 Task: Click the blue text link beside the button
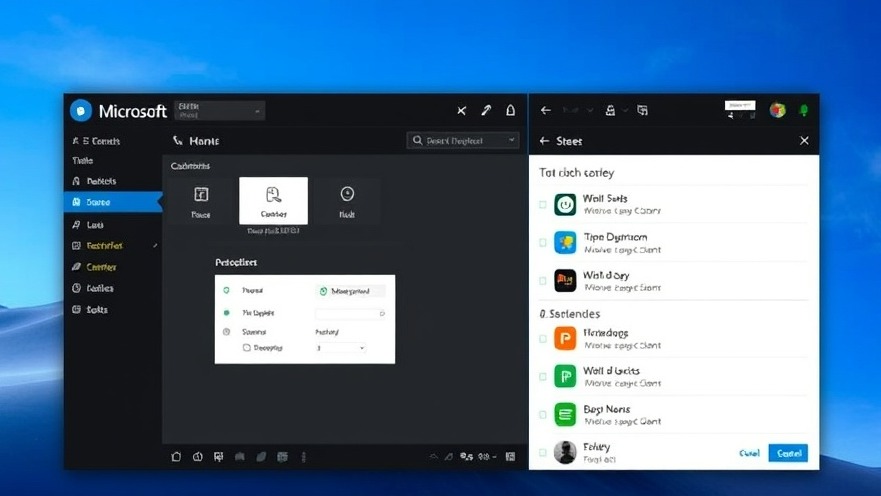pyautogui.click(x=750, y=453)
